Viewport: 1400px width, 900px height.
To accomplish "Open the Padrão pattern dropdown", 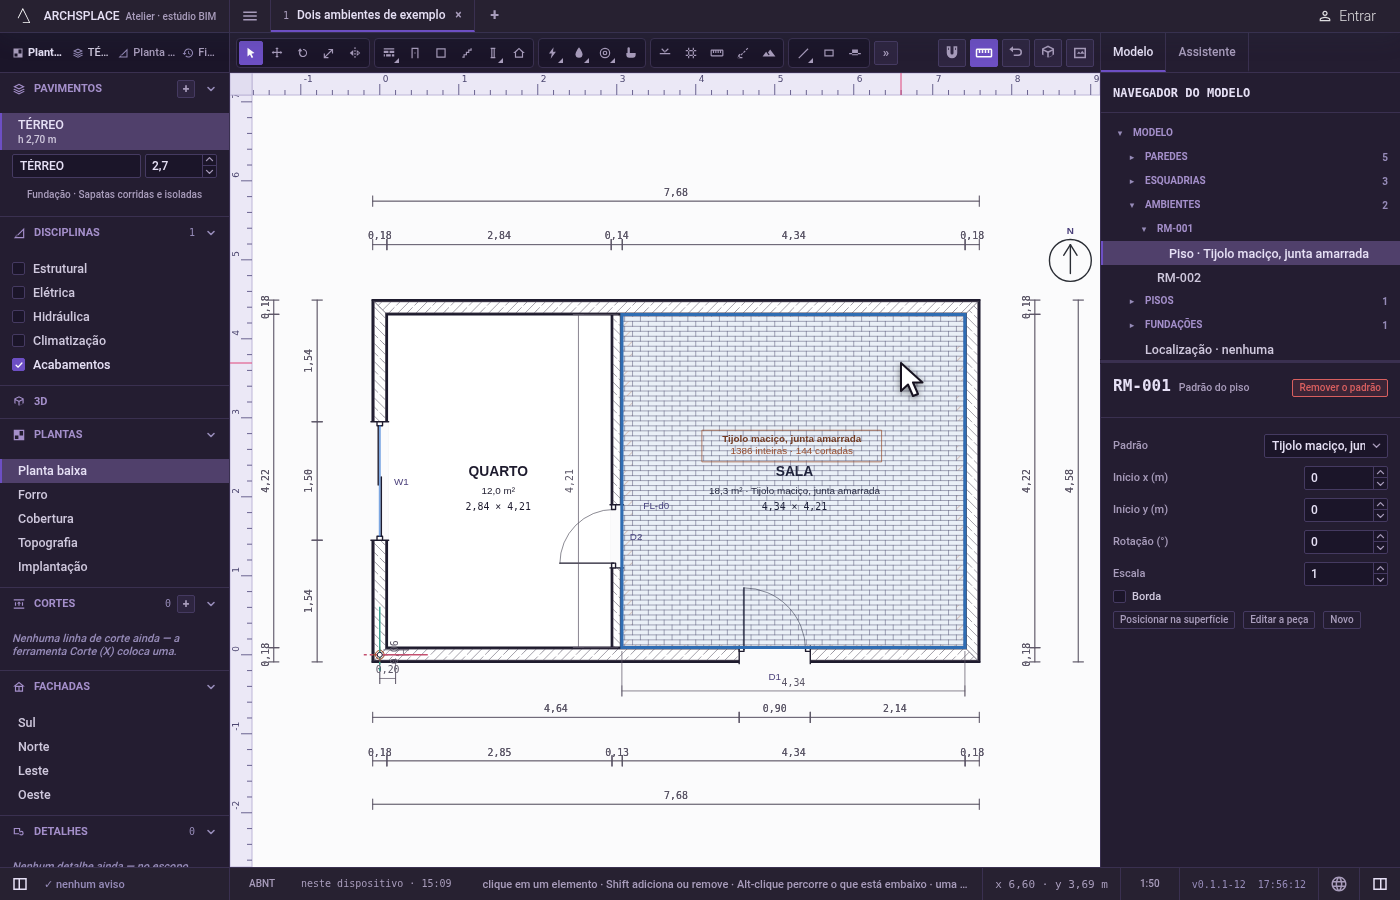I will 1326,446.
